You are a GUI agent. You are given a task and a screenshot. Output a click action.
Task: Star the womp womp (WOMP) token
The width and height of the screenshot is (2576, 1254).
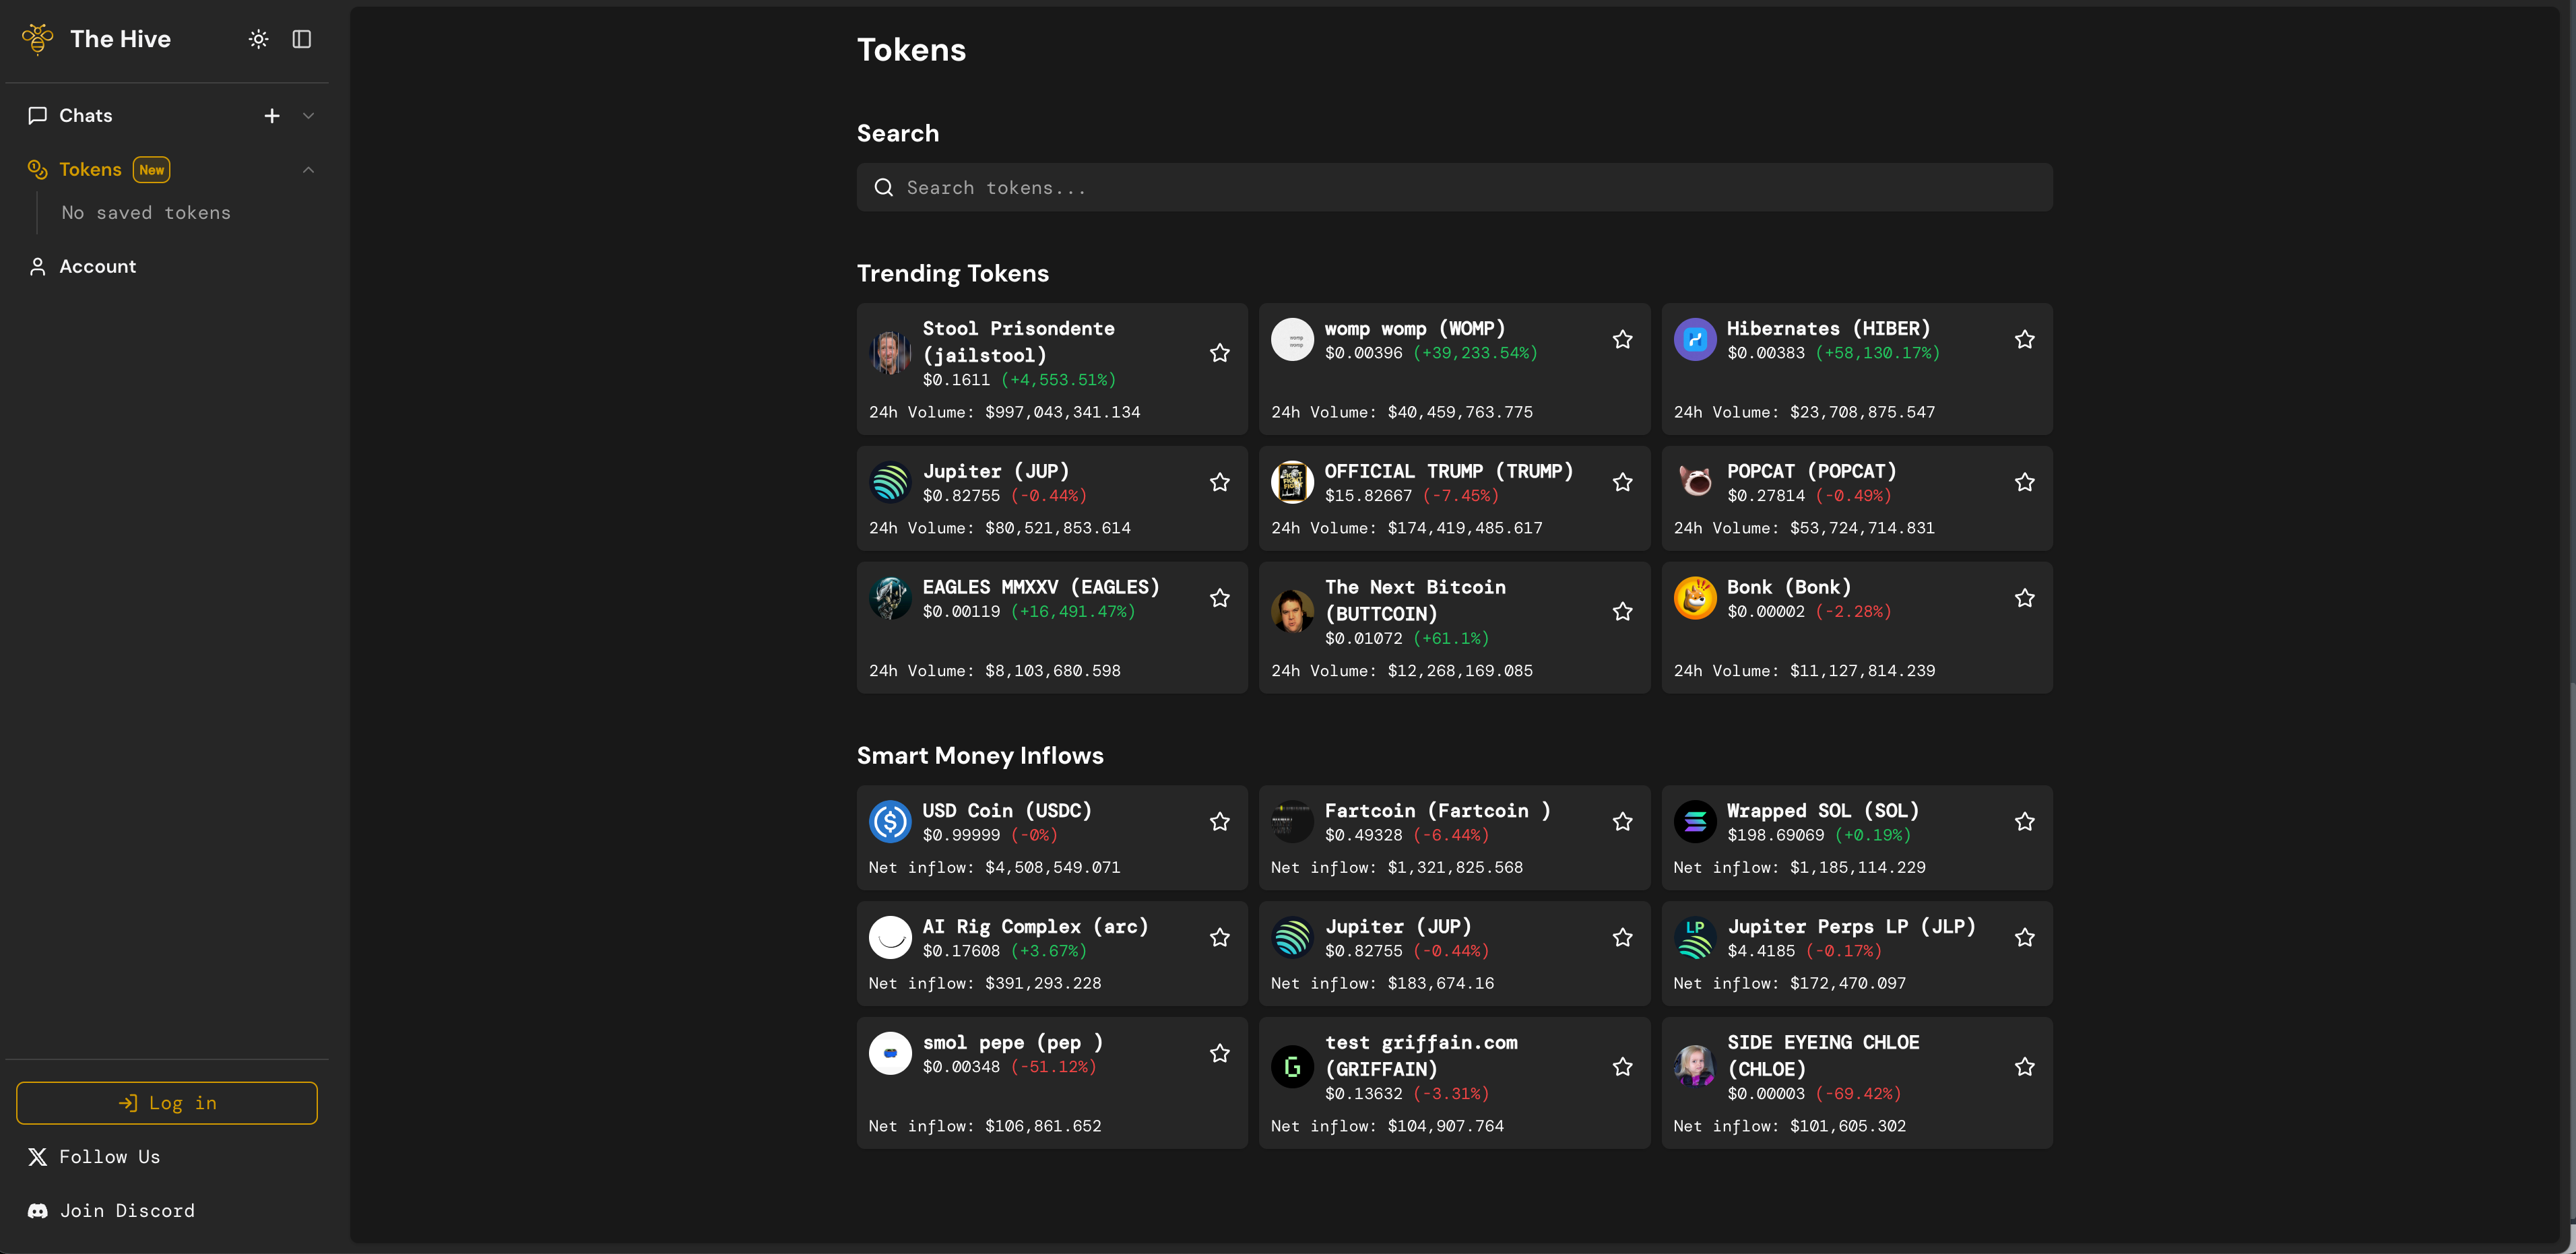pyautogui.click(x=1622, y=340)
